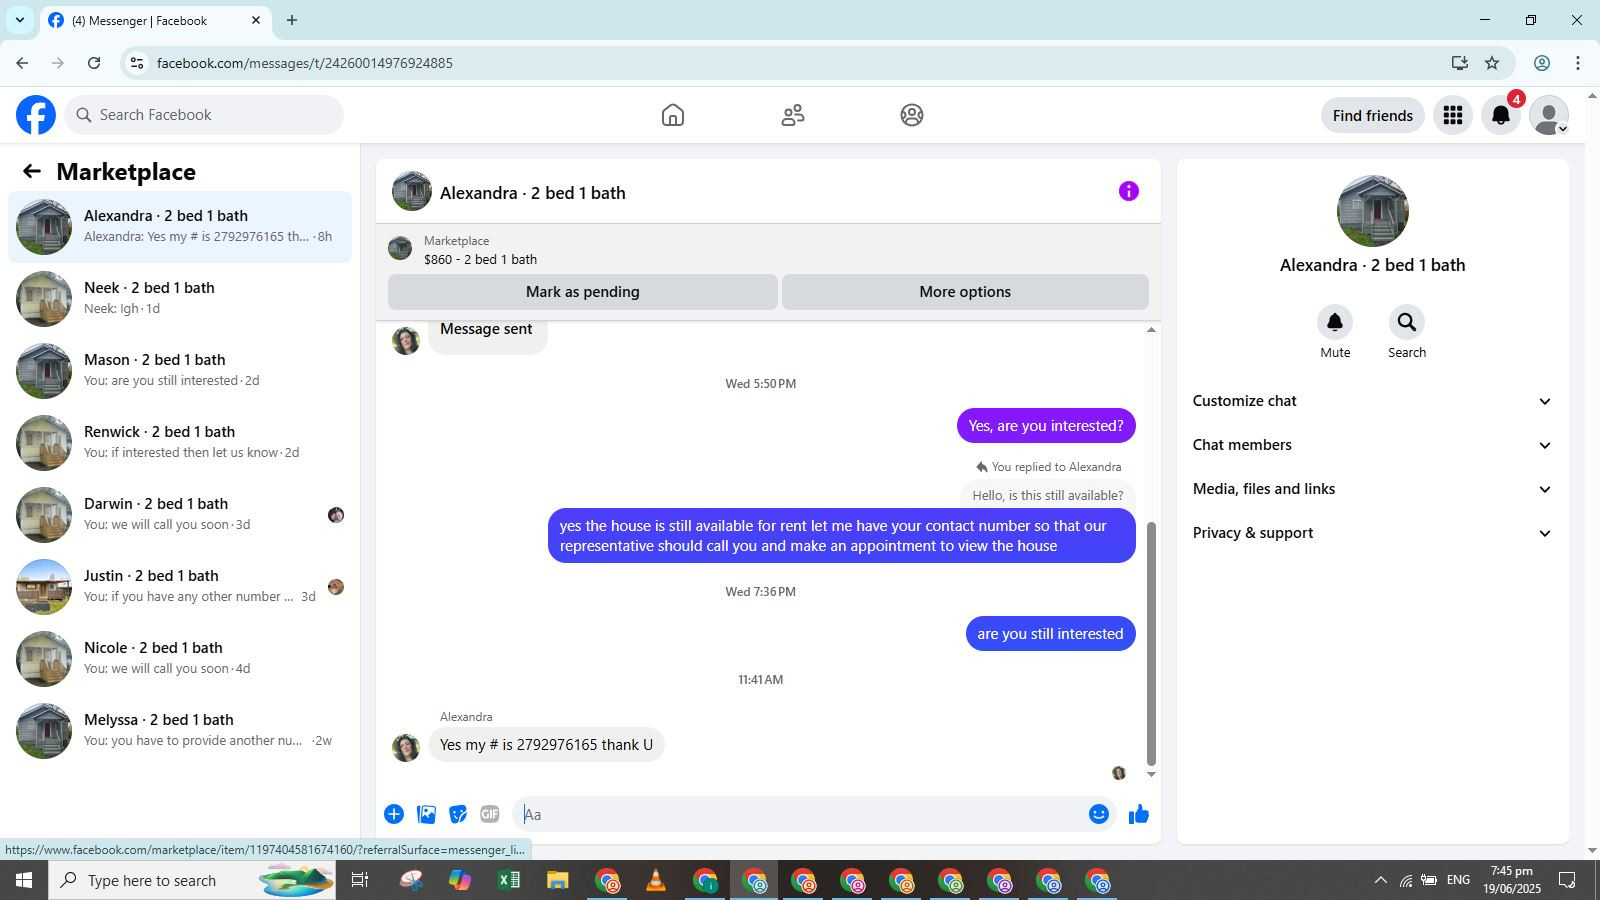1600x900 pixels.
Task: Open the Friends icon in top navigation
Action: 793,115
